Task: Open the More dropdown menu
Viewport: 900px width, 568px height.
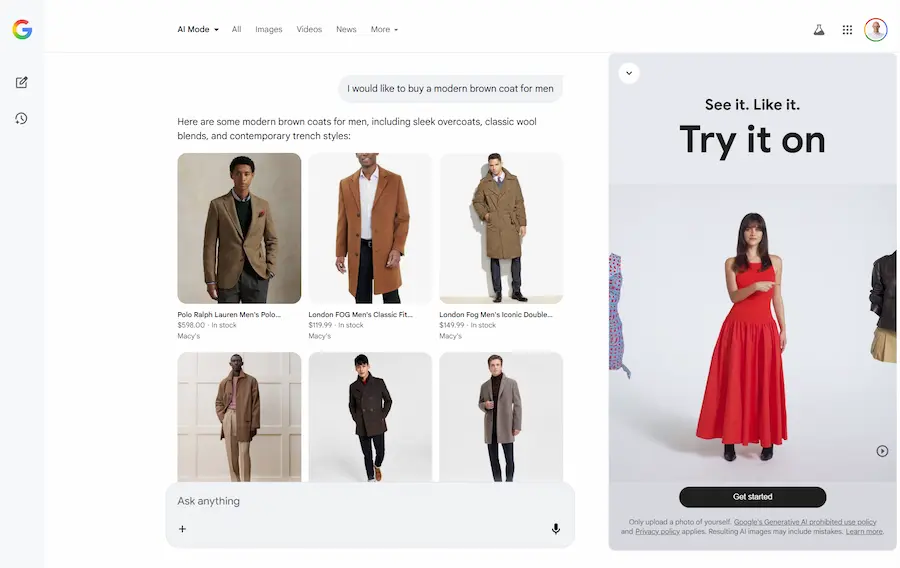Action: tap(384, 30)
